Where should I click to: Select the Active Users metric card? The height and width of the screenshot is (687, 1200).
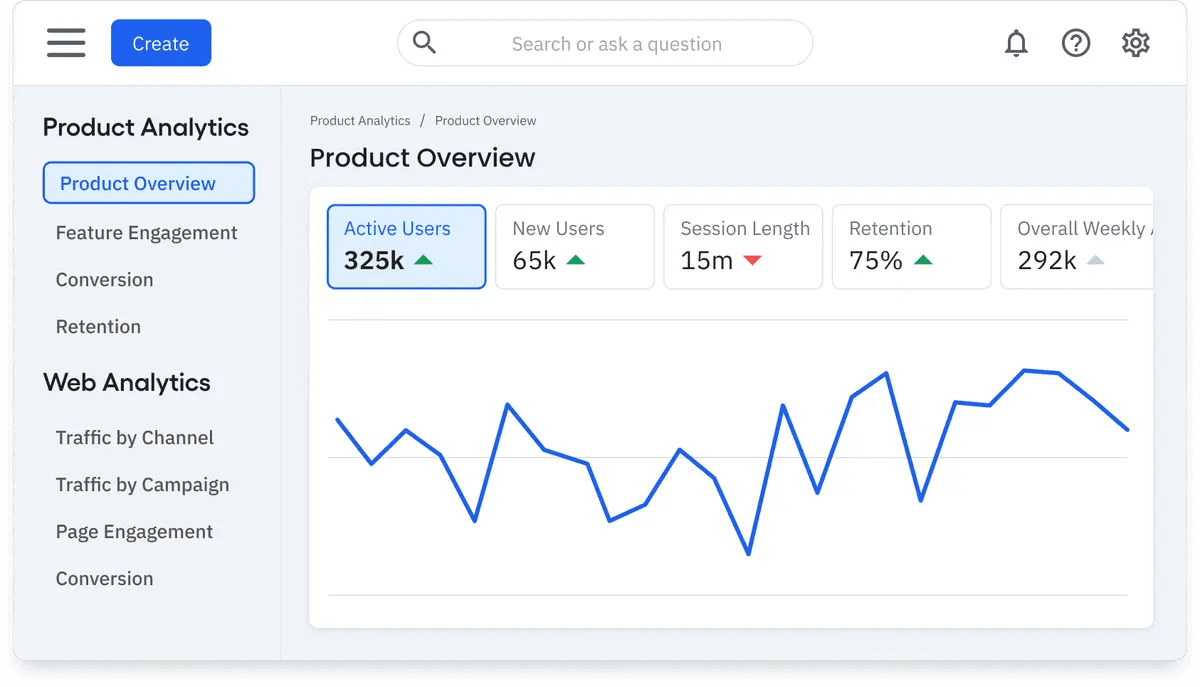[406, 246]
